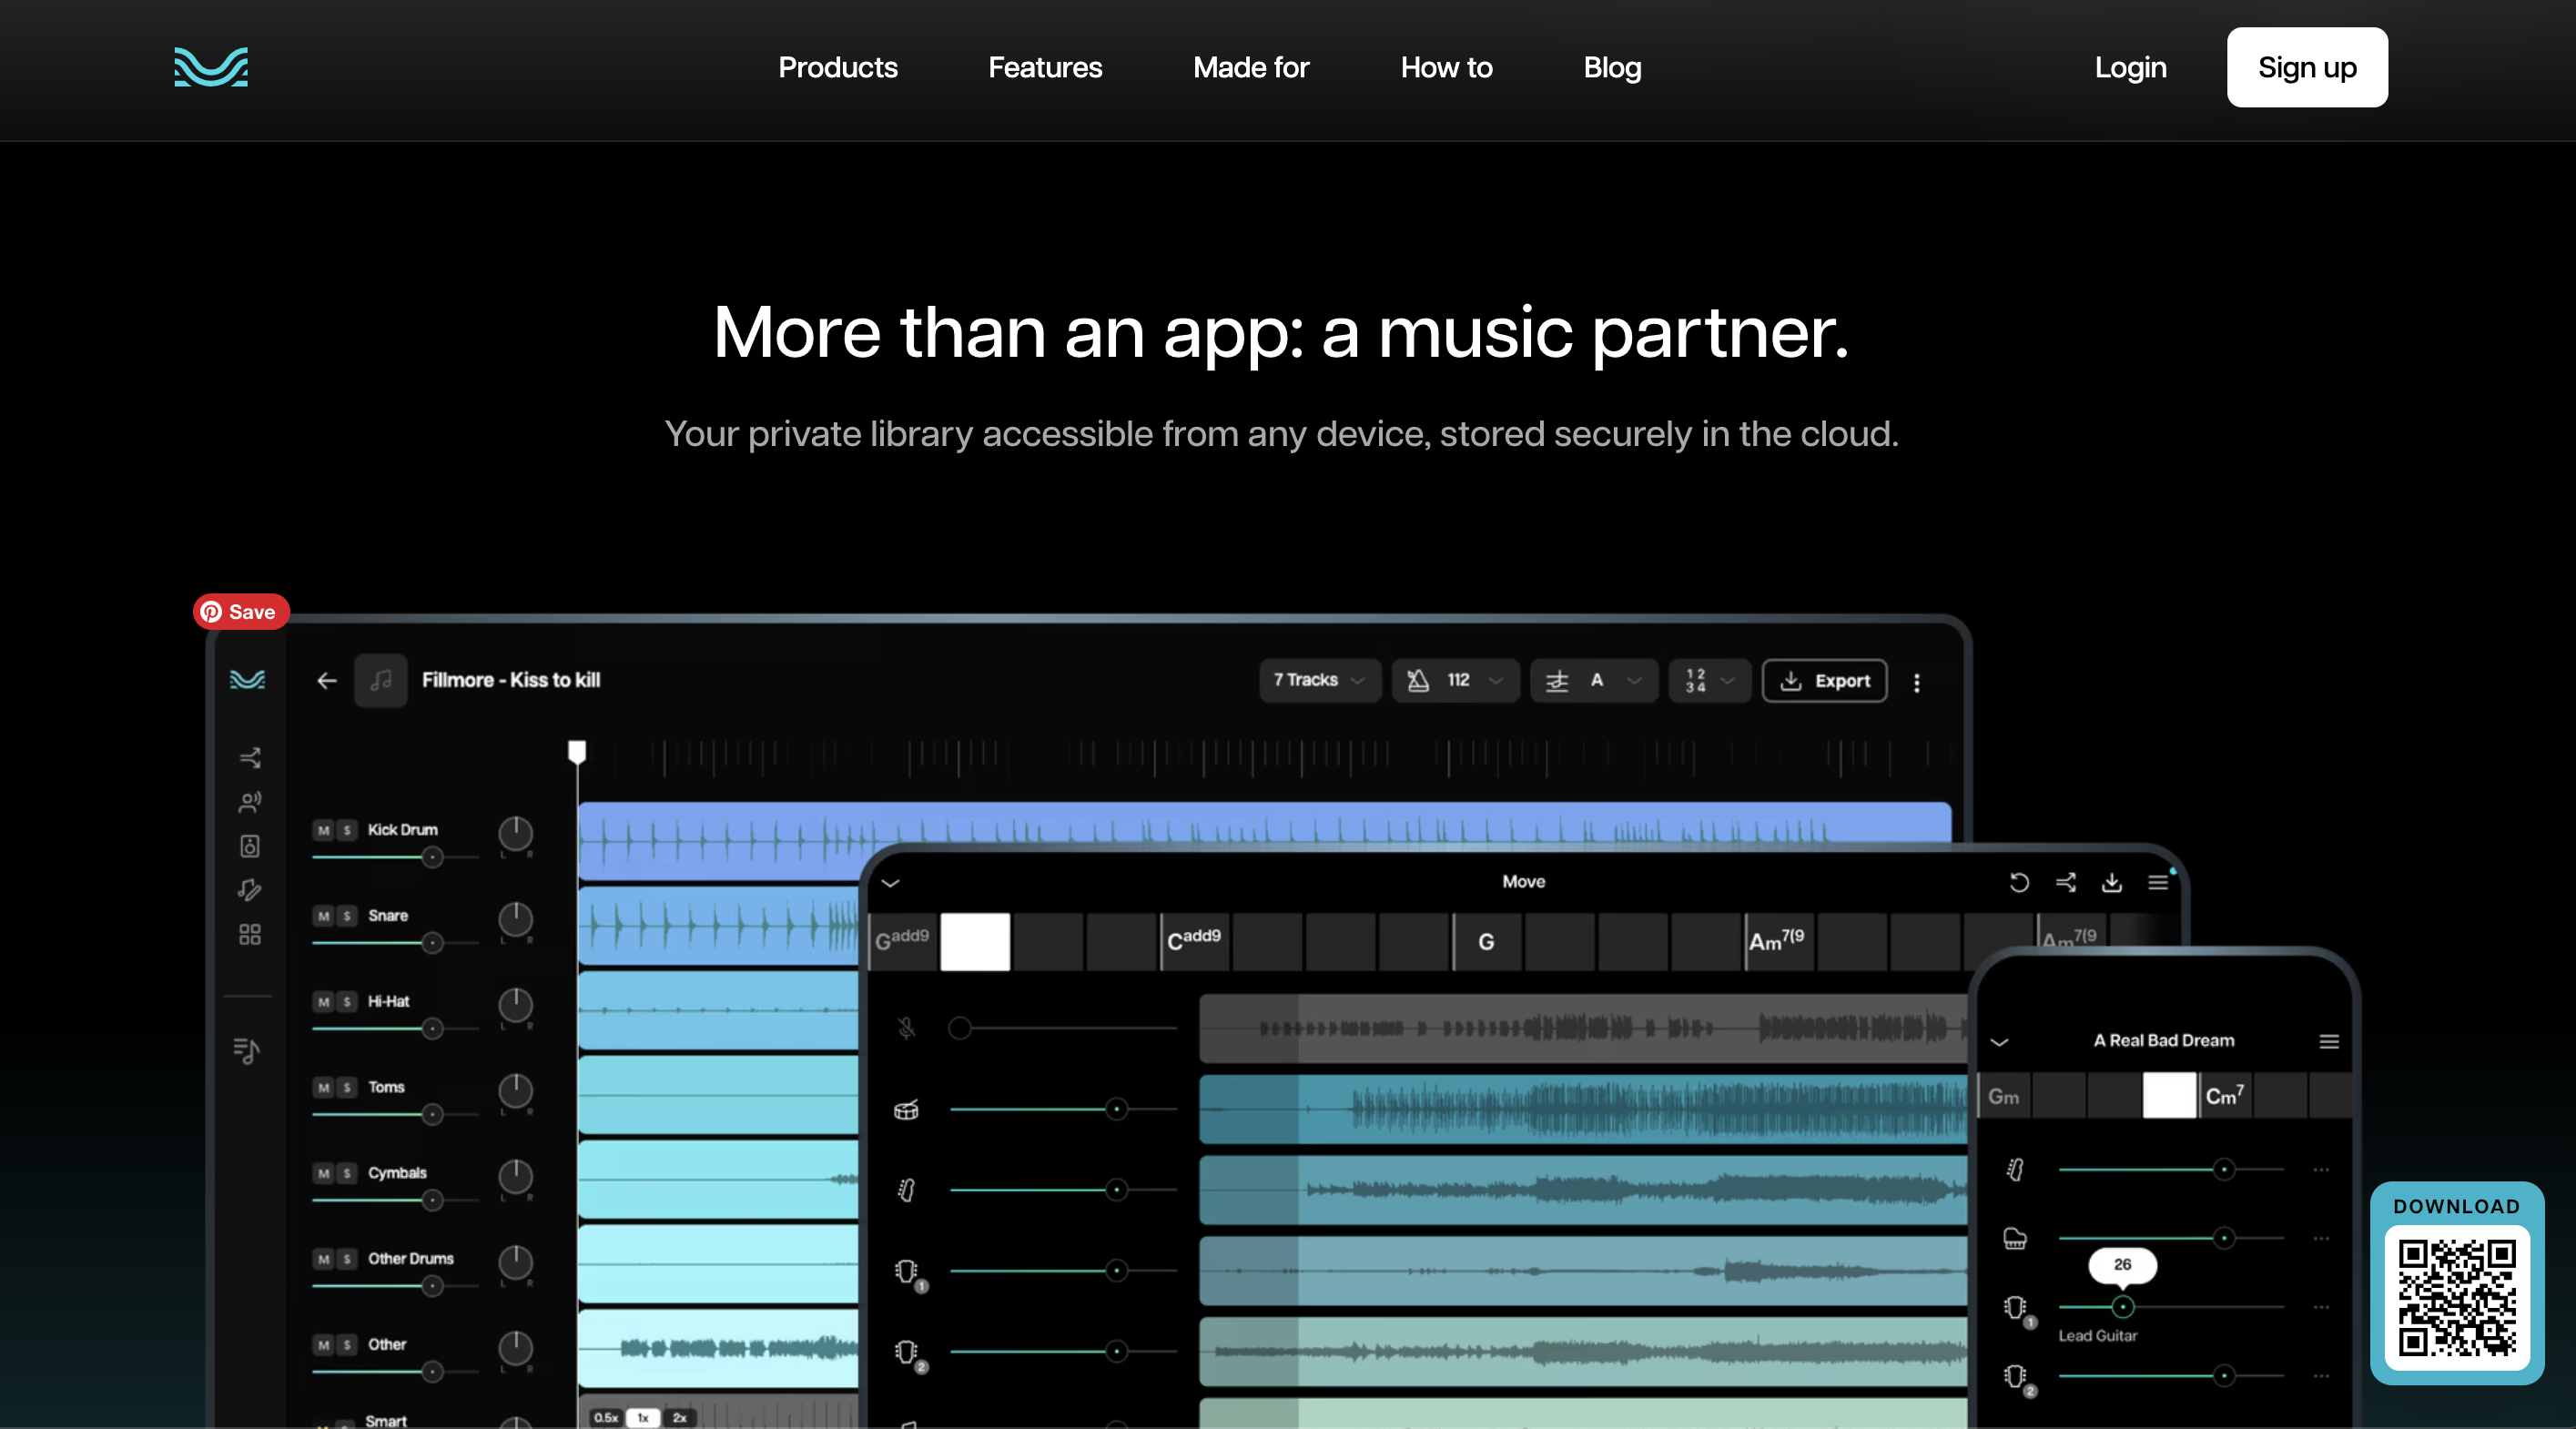Click the Moises wave logo in header
The height and width of the screenshot is (1429, 2576).
(x=211, y=67)
